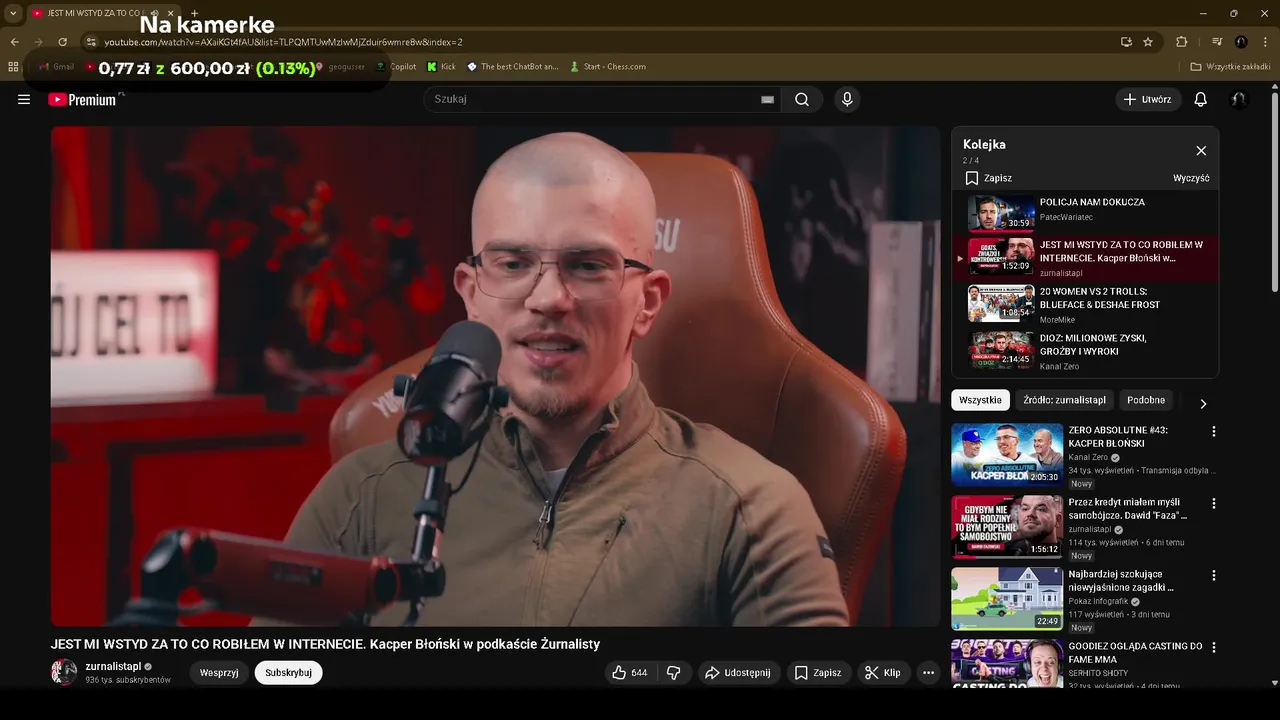1280x720 pixels.
Task: Open the Chrome profile avatar
Action: click(1241, 42)
